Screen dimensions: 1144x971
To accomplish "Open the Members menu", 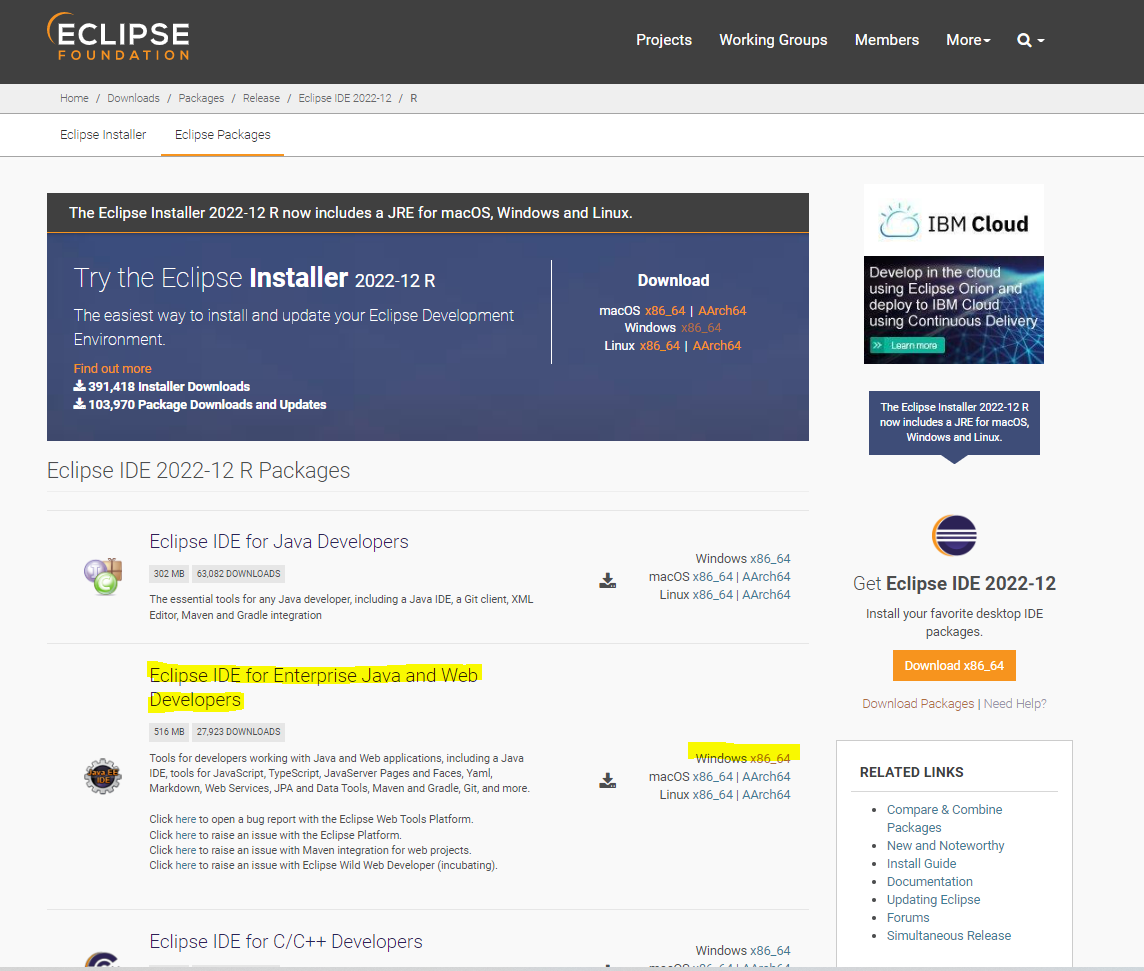I will pyautogui.click(x=887, y=40).
